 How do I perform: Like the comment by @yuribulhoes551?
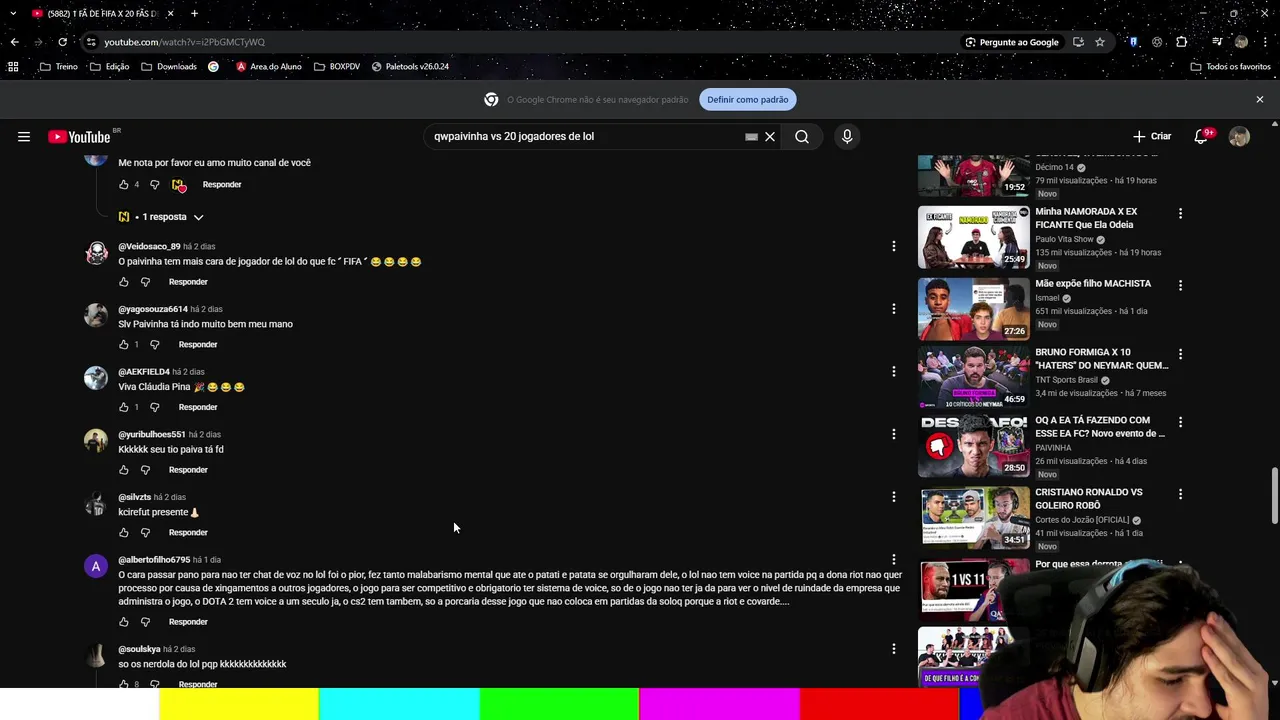pos(124,470)
